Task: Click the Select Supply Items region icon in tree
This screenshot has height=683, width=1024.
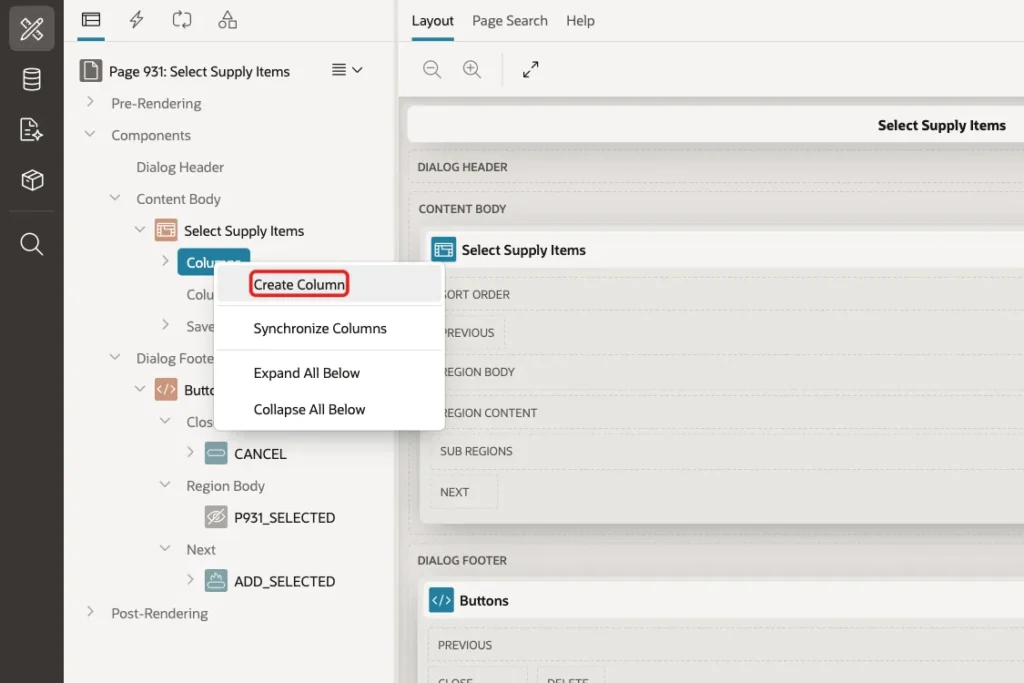Action: click(166, 230)
